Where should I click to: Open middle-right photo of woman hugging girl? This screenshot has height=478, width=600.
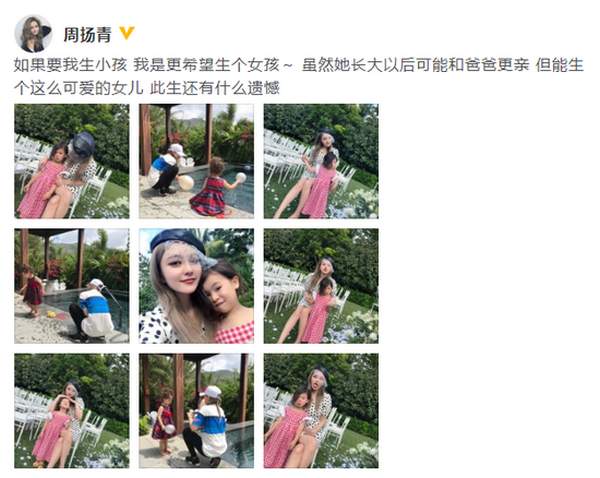coord(321,286)
